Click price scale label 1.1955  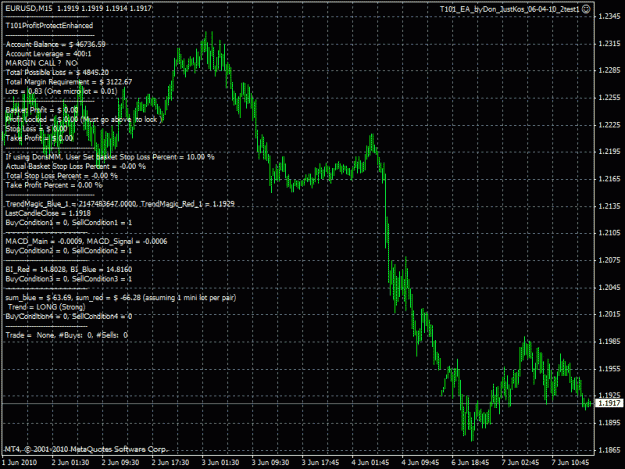tap(610, 369)
